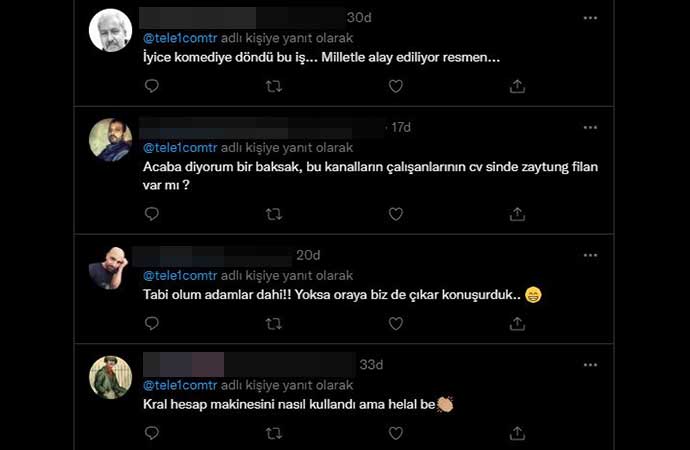Like the tweet mentioning "zaytung filan"

[396, 214]
